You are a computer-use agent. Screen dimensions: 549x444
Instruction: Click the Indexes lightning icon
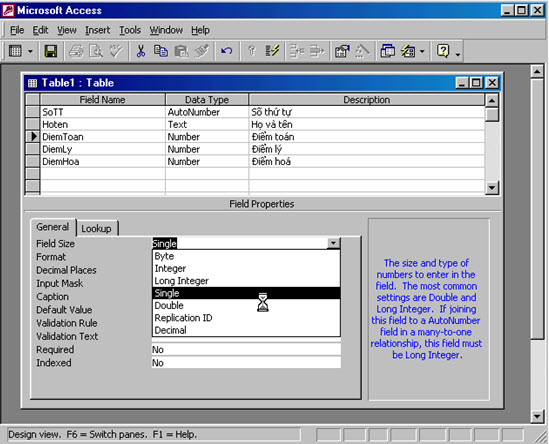[x=272, y=51]
